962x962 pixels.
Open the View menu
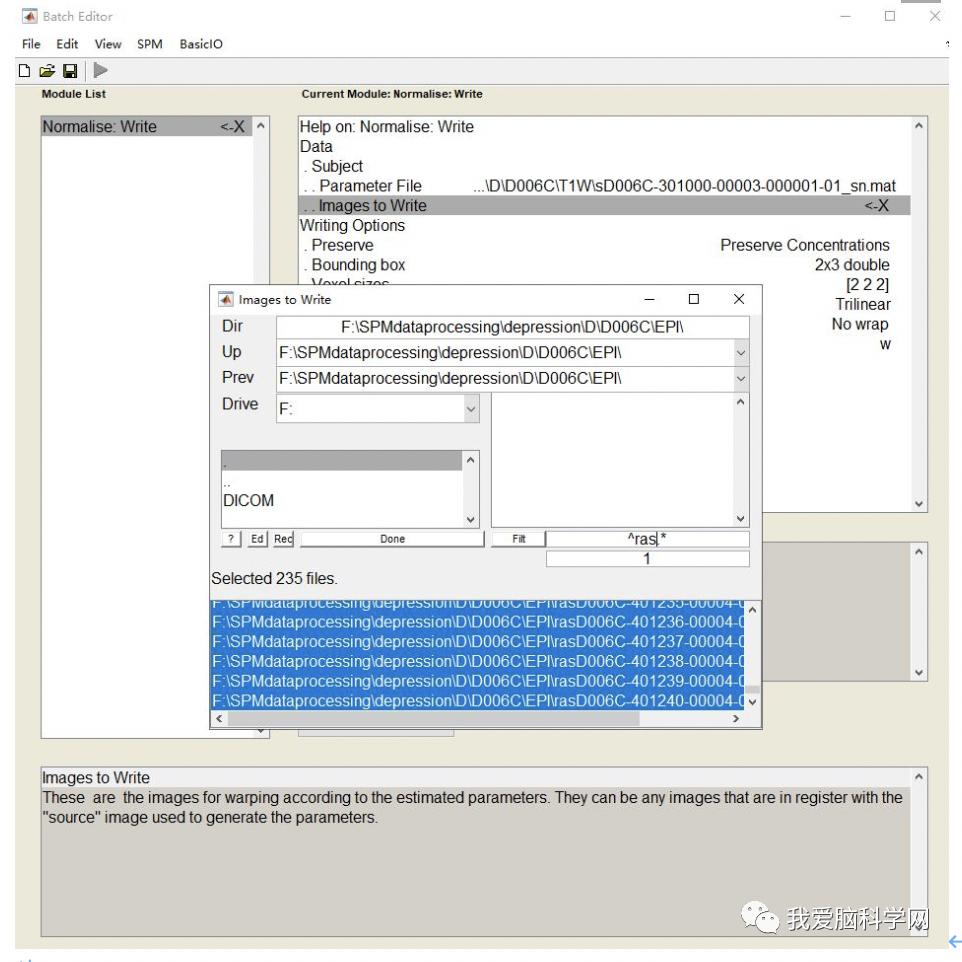(107, 44)
